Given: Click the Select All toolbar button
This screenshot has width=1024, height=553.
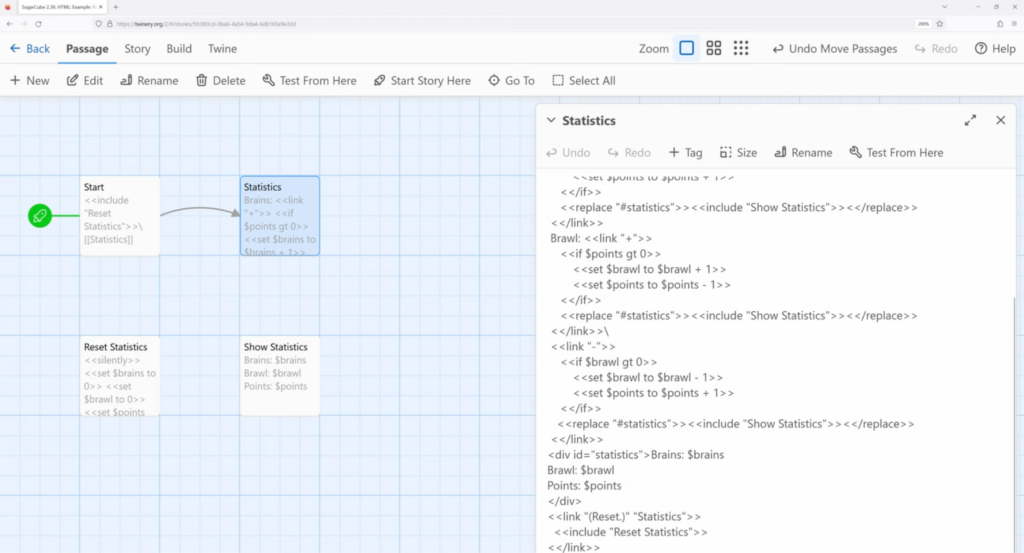Looking at the screenshot, I should pos(584,81).
